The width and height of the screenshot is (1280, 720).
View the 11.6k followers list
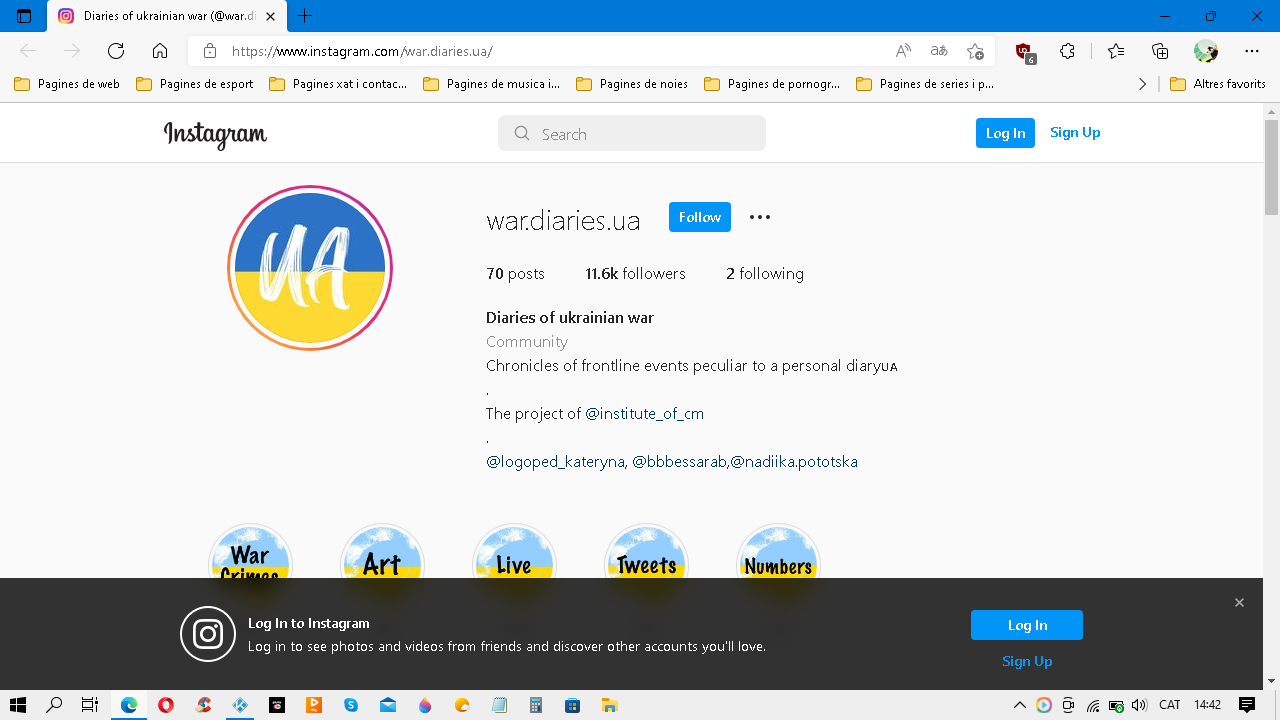point(636,273)
